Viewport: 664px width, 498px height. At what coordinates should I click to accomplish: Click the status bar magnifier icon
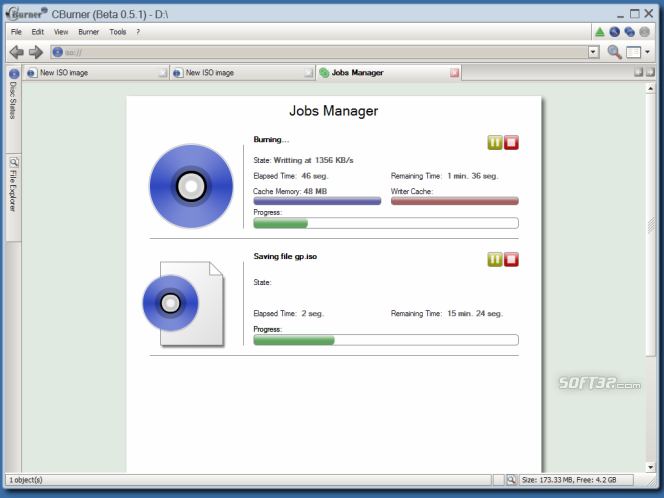tap(511, 480)
